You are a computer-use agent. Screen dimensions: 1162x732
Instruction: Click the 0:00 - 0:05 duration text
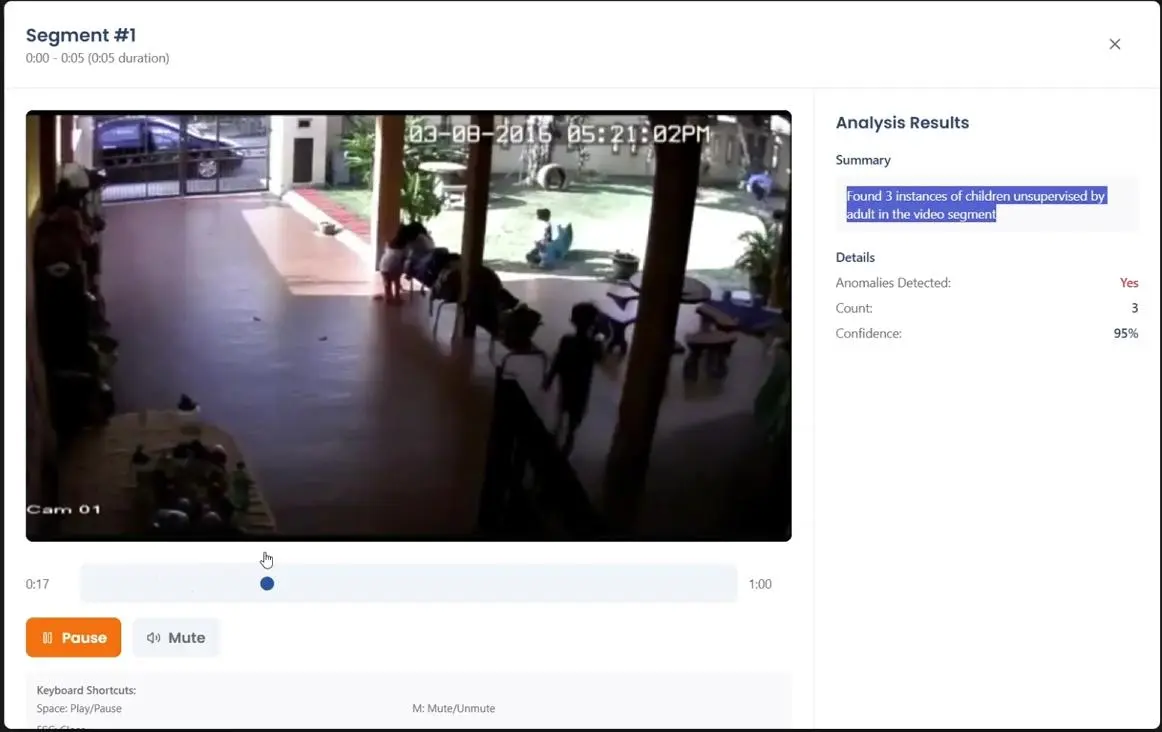coord(97,58)
